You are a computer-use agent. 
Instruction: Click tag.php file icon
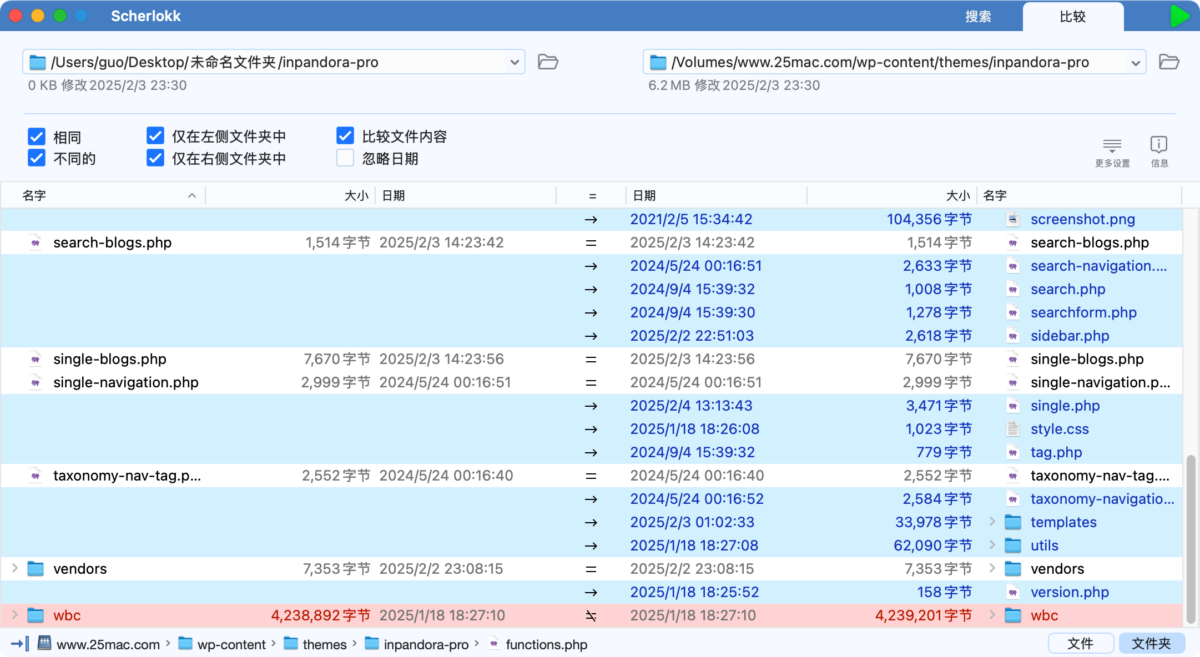coord(1013,452)
